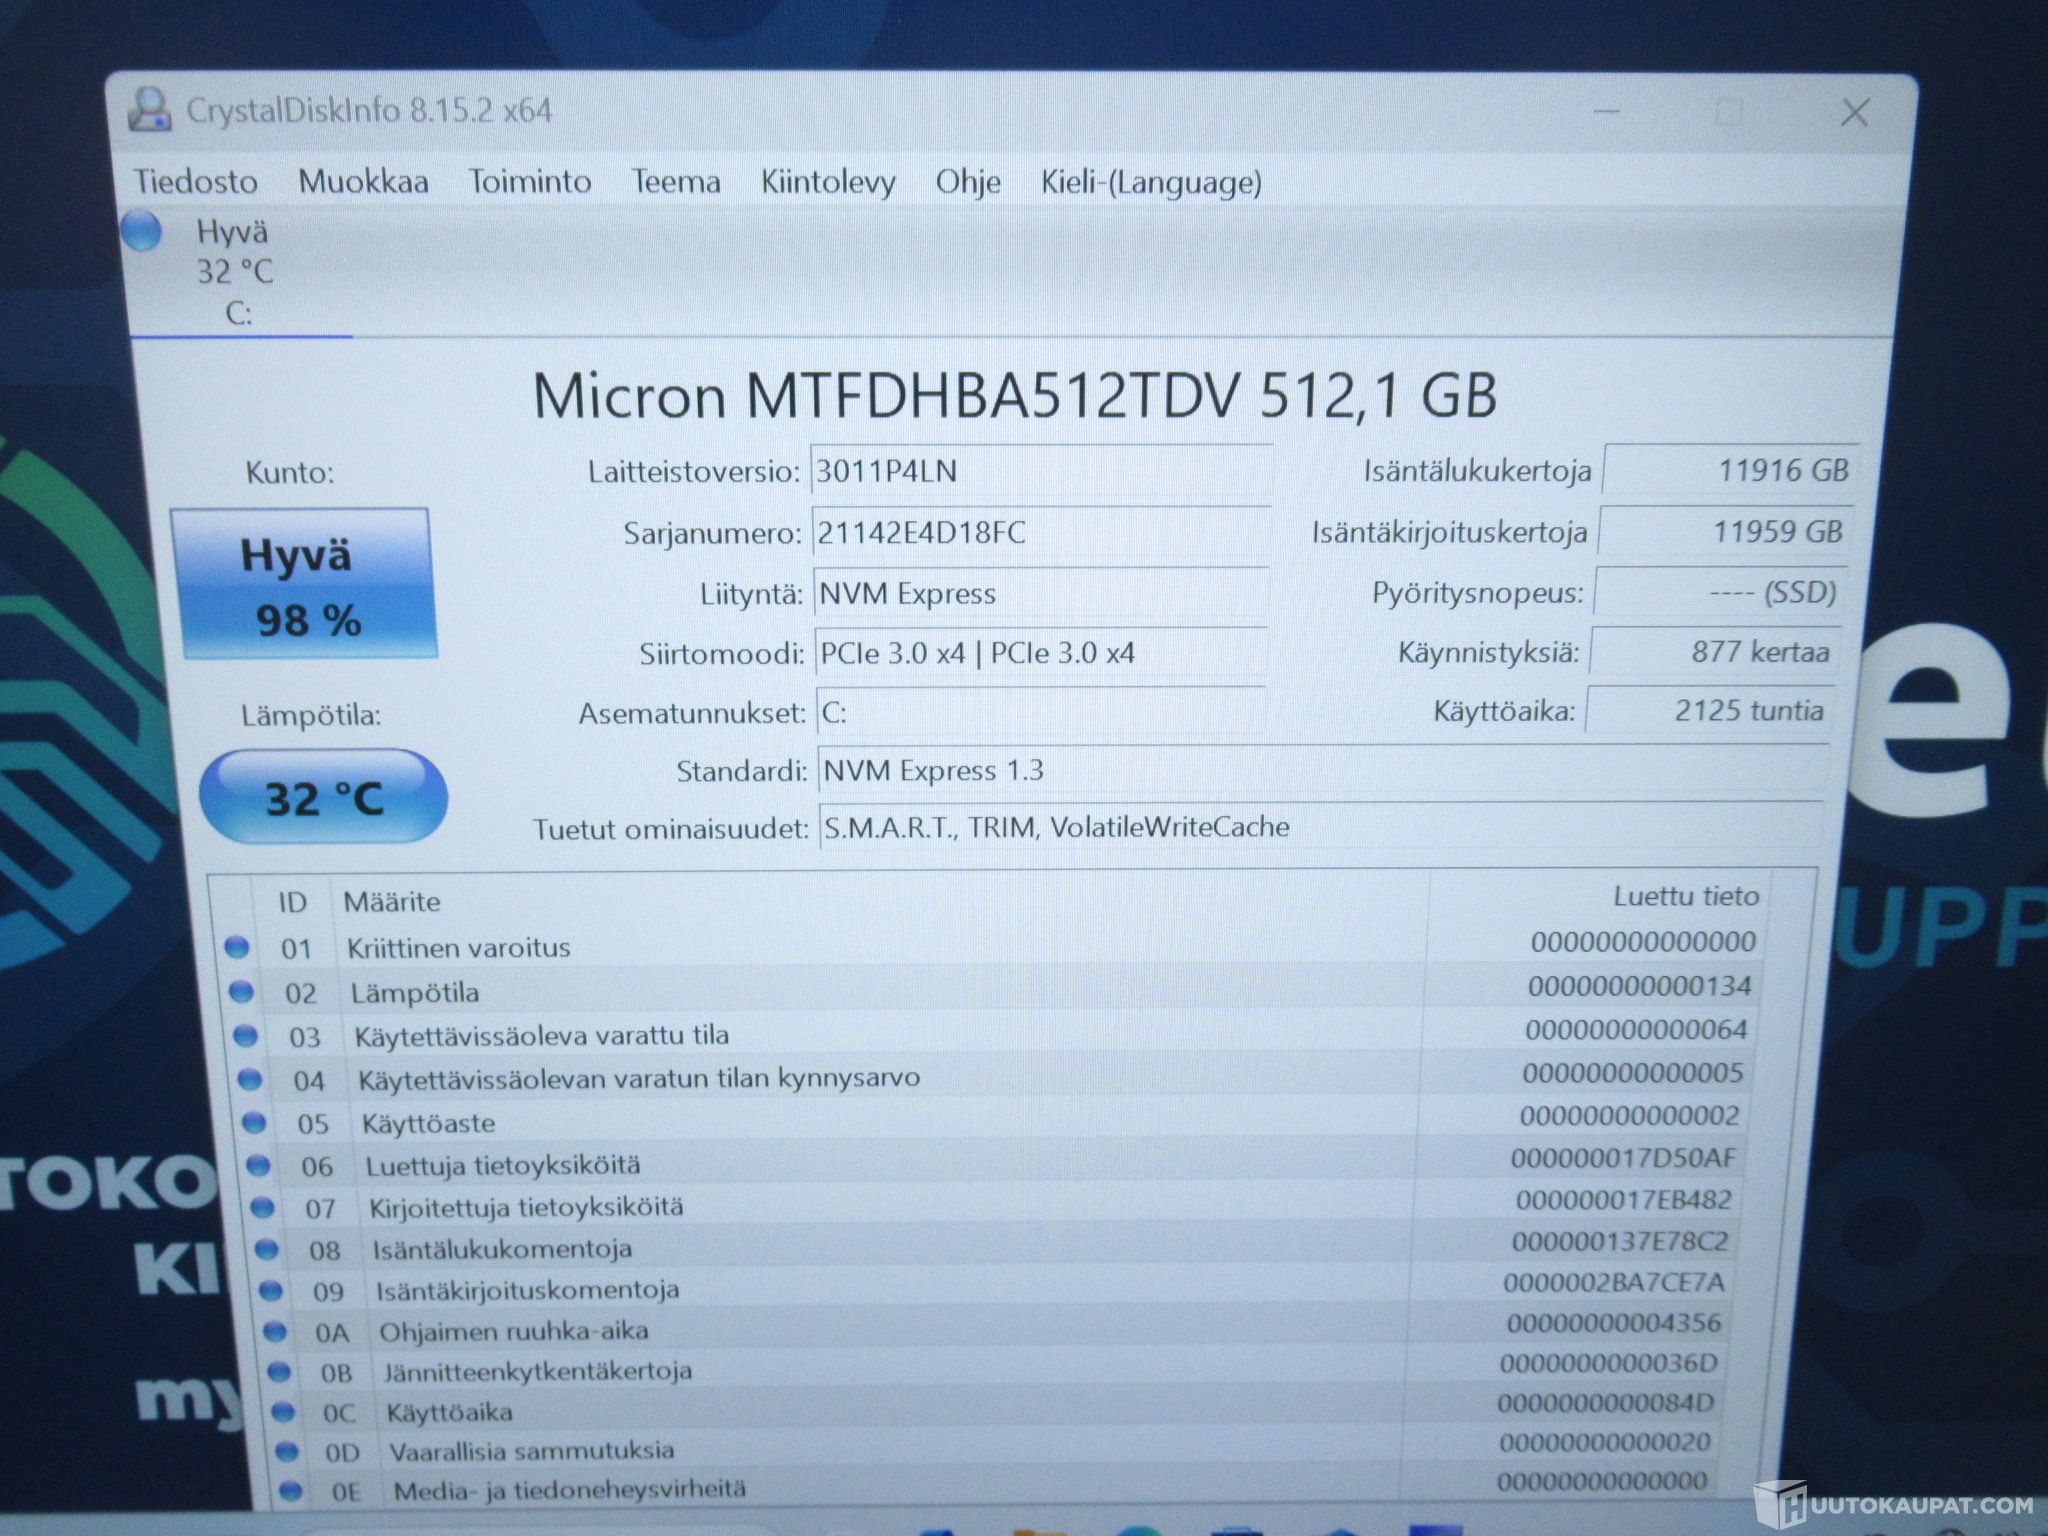
Task: Click the CrystalDiskInfo app icon in title bar
Action: point(150,109)
